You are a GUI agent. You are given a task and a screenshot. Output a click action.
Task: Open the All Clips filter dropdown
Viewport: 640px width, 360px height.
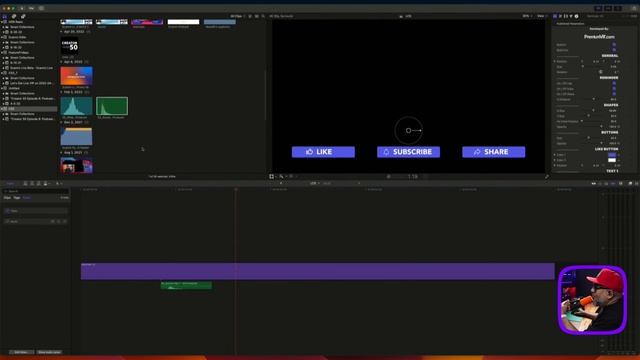[238, 16]
